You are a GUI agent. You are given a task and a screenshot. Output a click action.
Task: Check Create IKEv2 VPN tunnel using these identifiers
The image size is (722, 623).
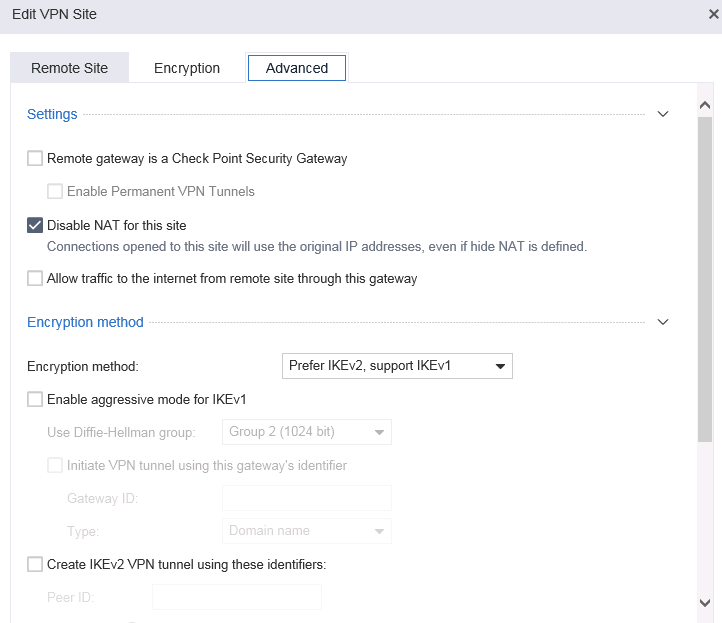pos(35,565)
